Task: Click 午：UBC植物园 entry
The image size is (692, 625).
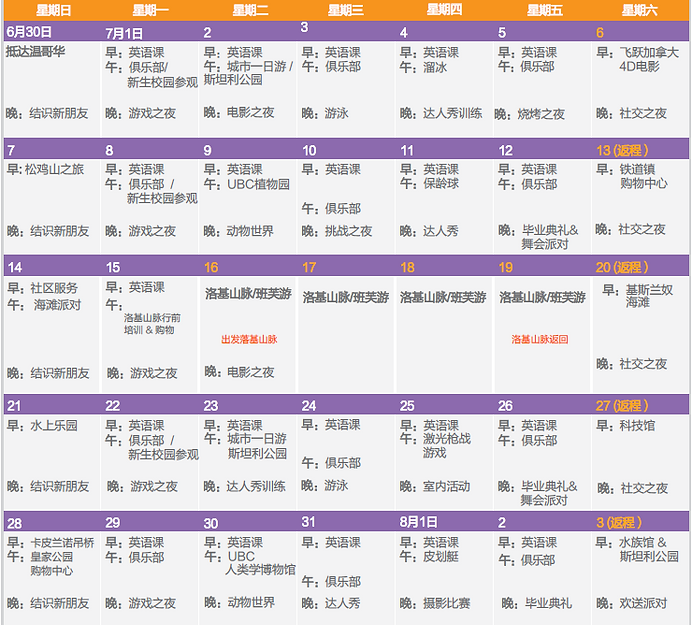Action: [247, 184]
